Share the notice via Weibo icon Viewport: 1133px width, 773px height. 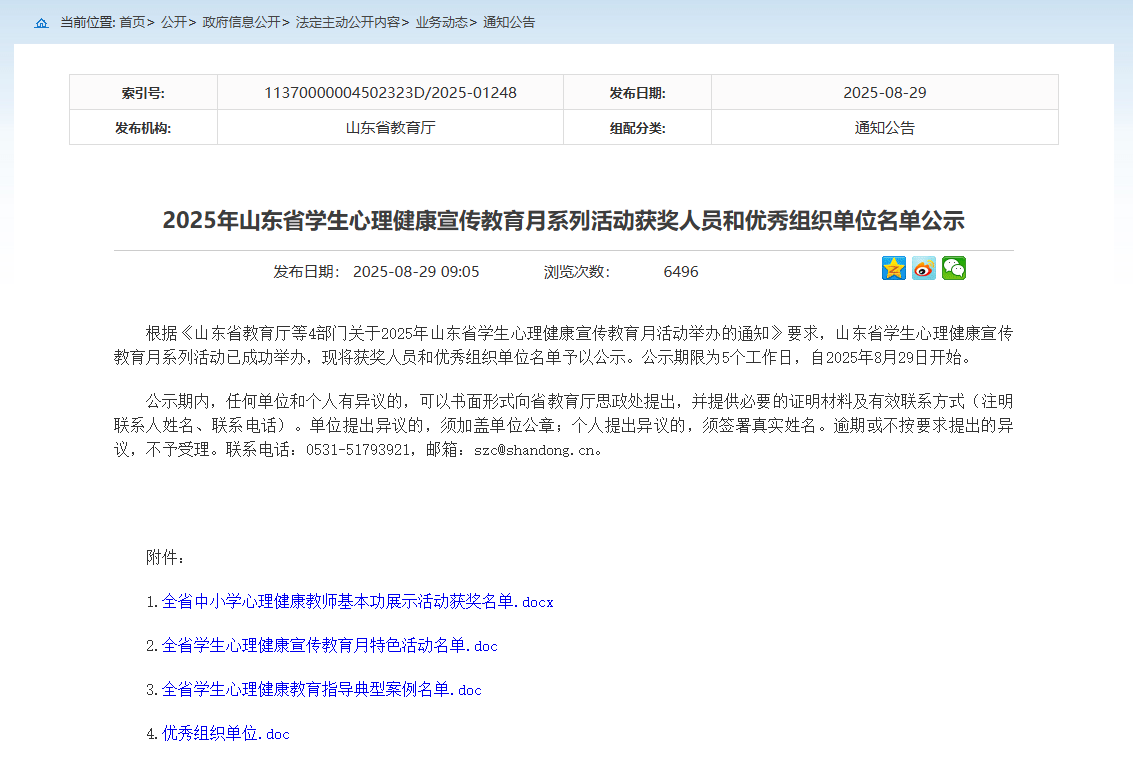click(x=923, y=268)
